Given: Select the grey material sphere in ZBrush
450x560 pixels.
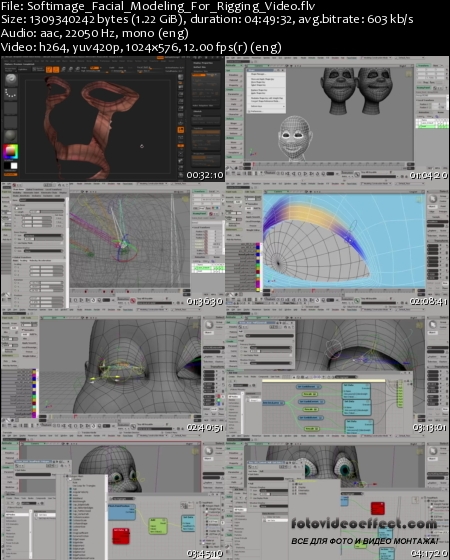Looking at the screenshot, I should [x=11, y=136].
